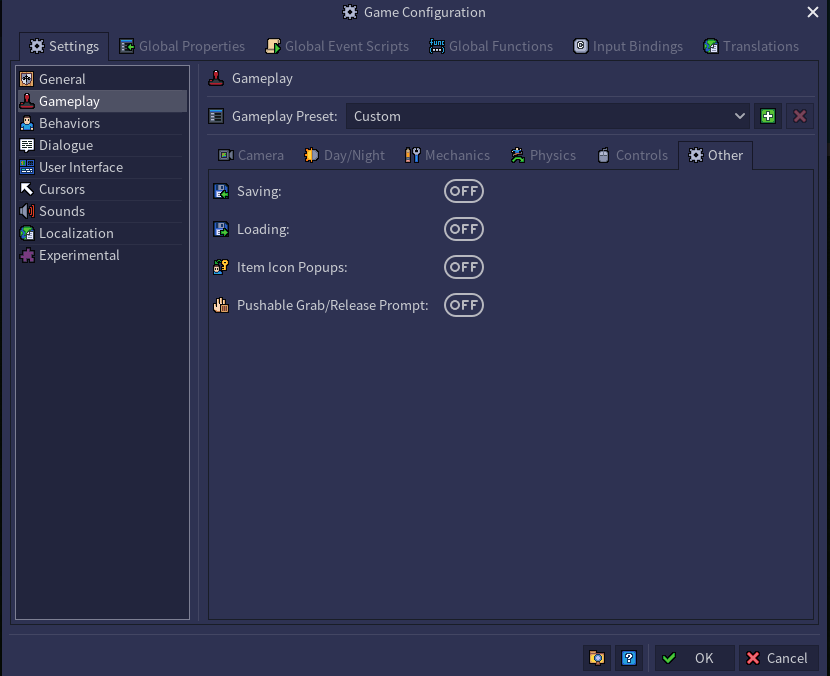Click the Pushable Grab hand icon
Screen dimensions: 830x676
[221, 305]
